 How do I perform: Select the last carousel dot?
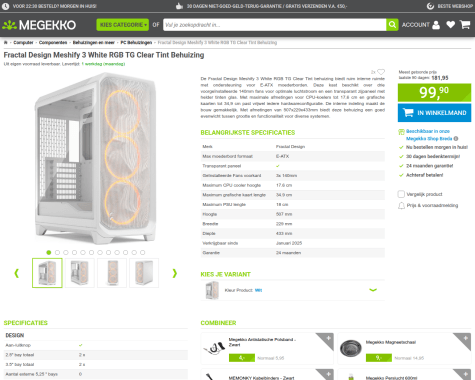tap(142, 252)
